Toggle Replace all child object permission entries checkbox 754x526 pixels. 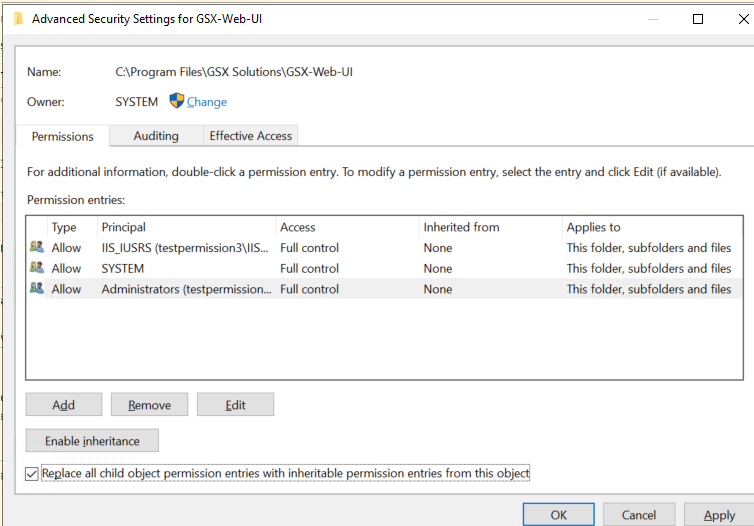point(32,474)
